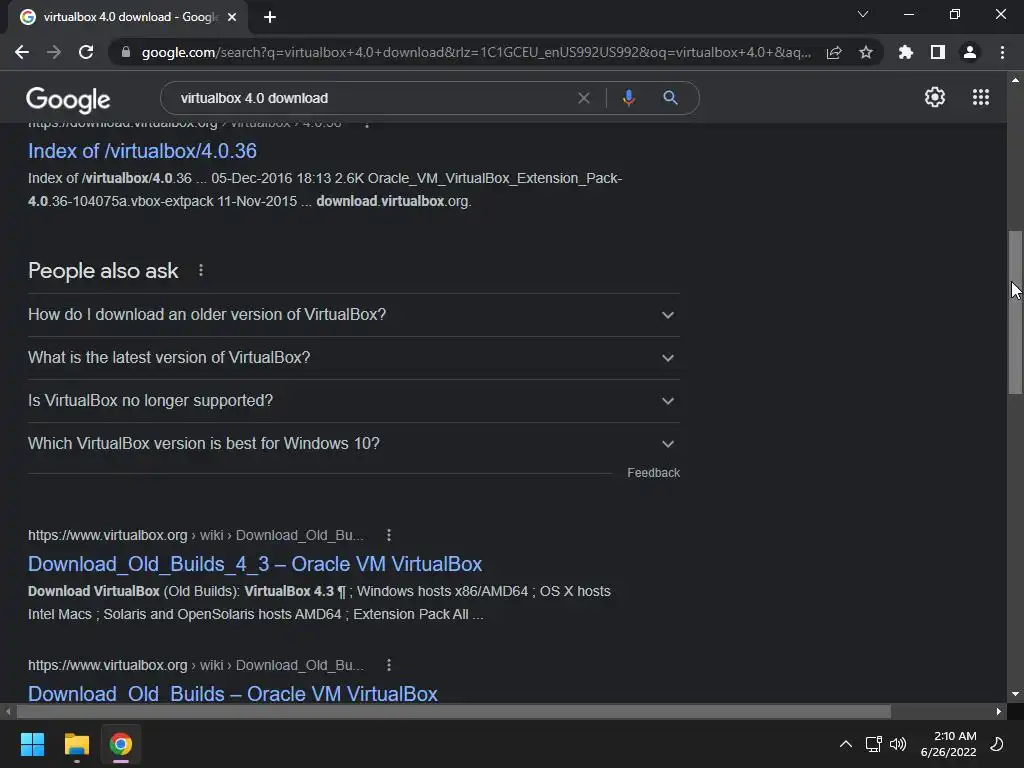
Task: Go forward using the forward arrow
Action: pyautogui.click(x=54, y=52)
